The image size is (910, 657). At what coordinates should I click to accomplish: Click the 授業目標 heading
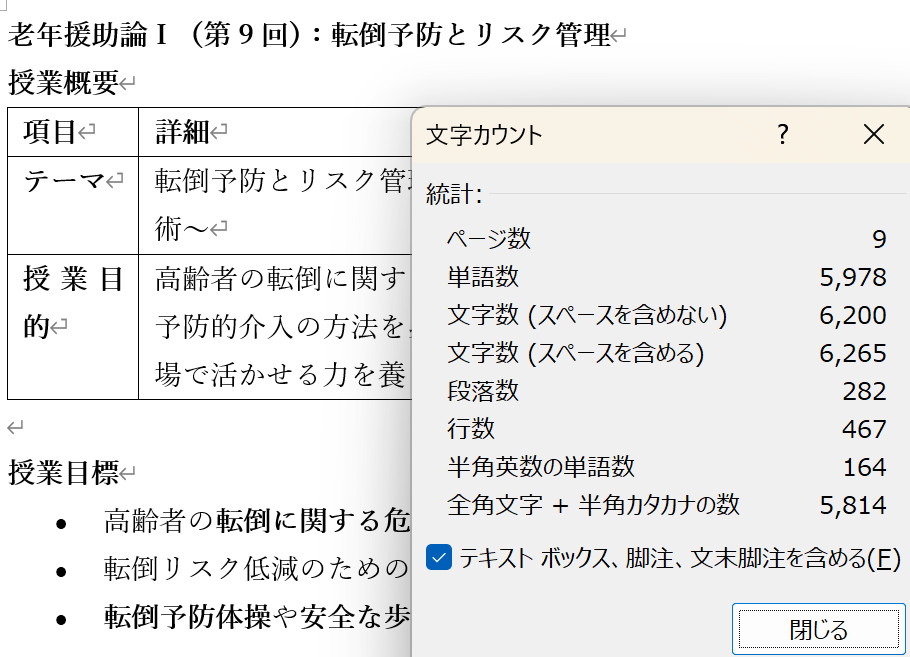(64, 472)
